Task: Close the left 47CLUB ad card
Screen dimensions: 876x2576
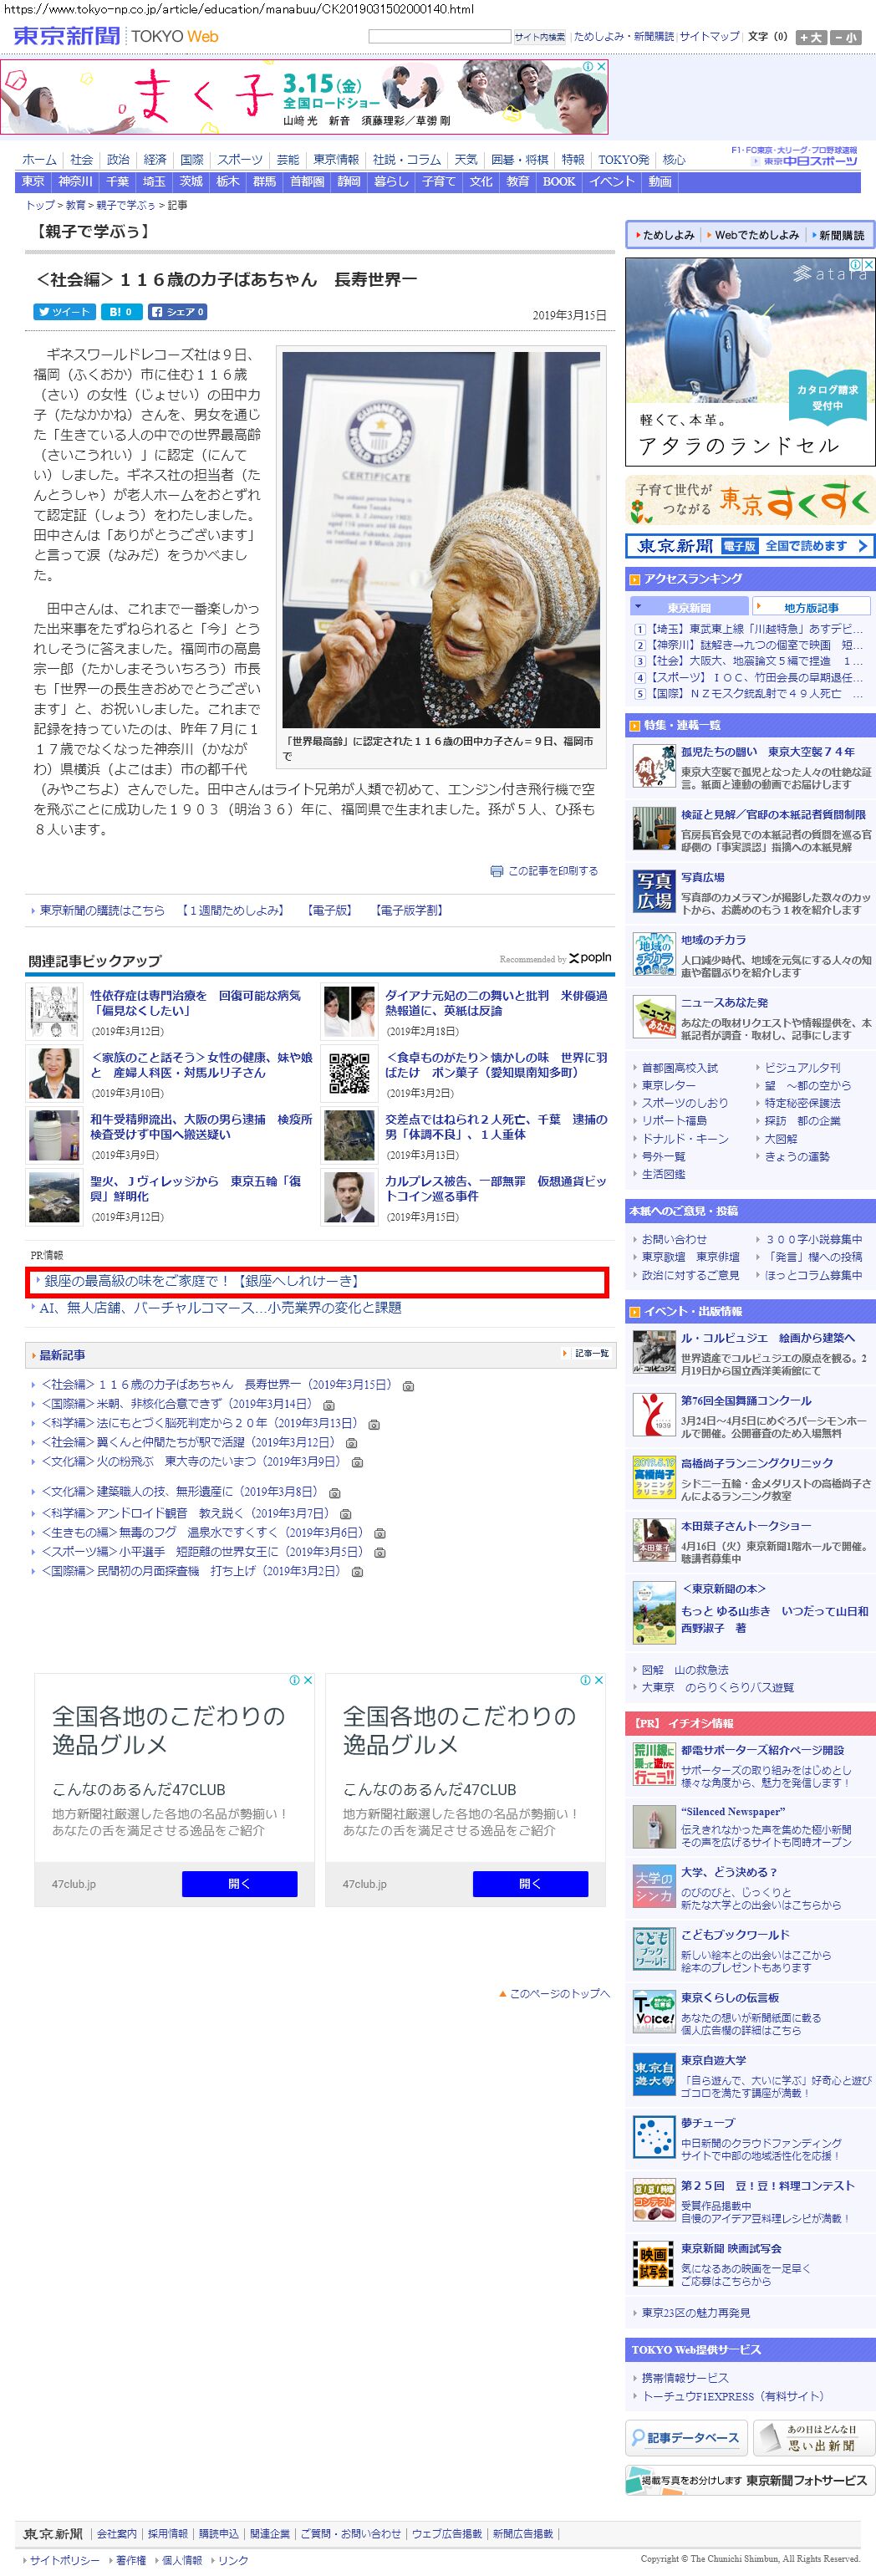Action: (x=308, y=1680)
